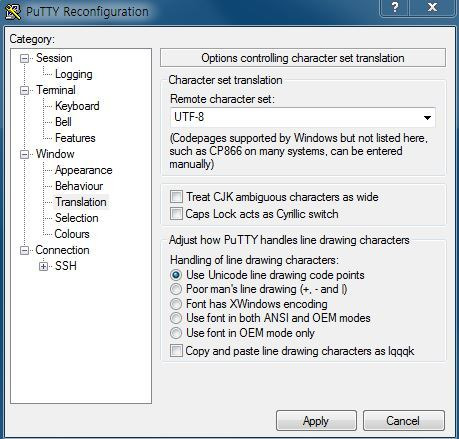Check Copy and paste line drawing as lqqqk
This screenshot has width=459, height=439.
176,351
